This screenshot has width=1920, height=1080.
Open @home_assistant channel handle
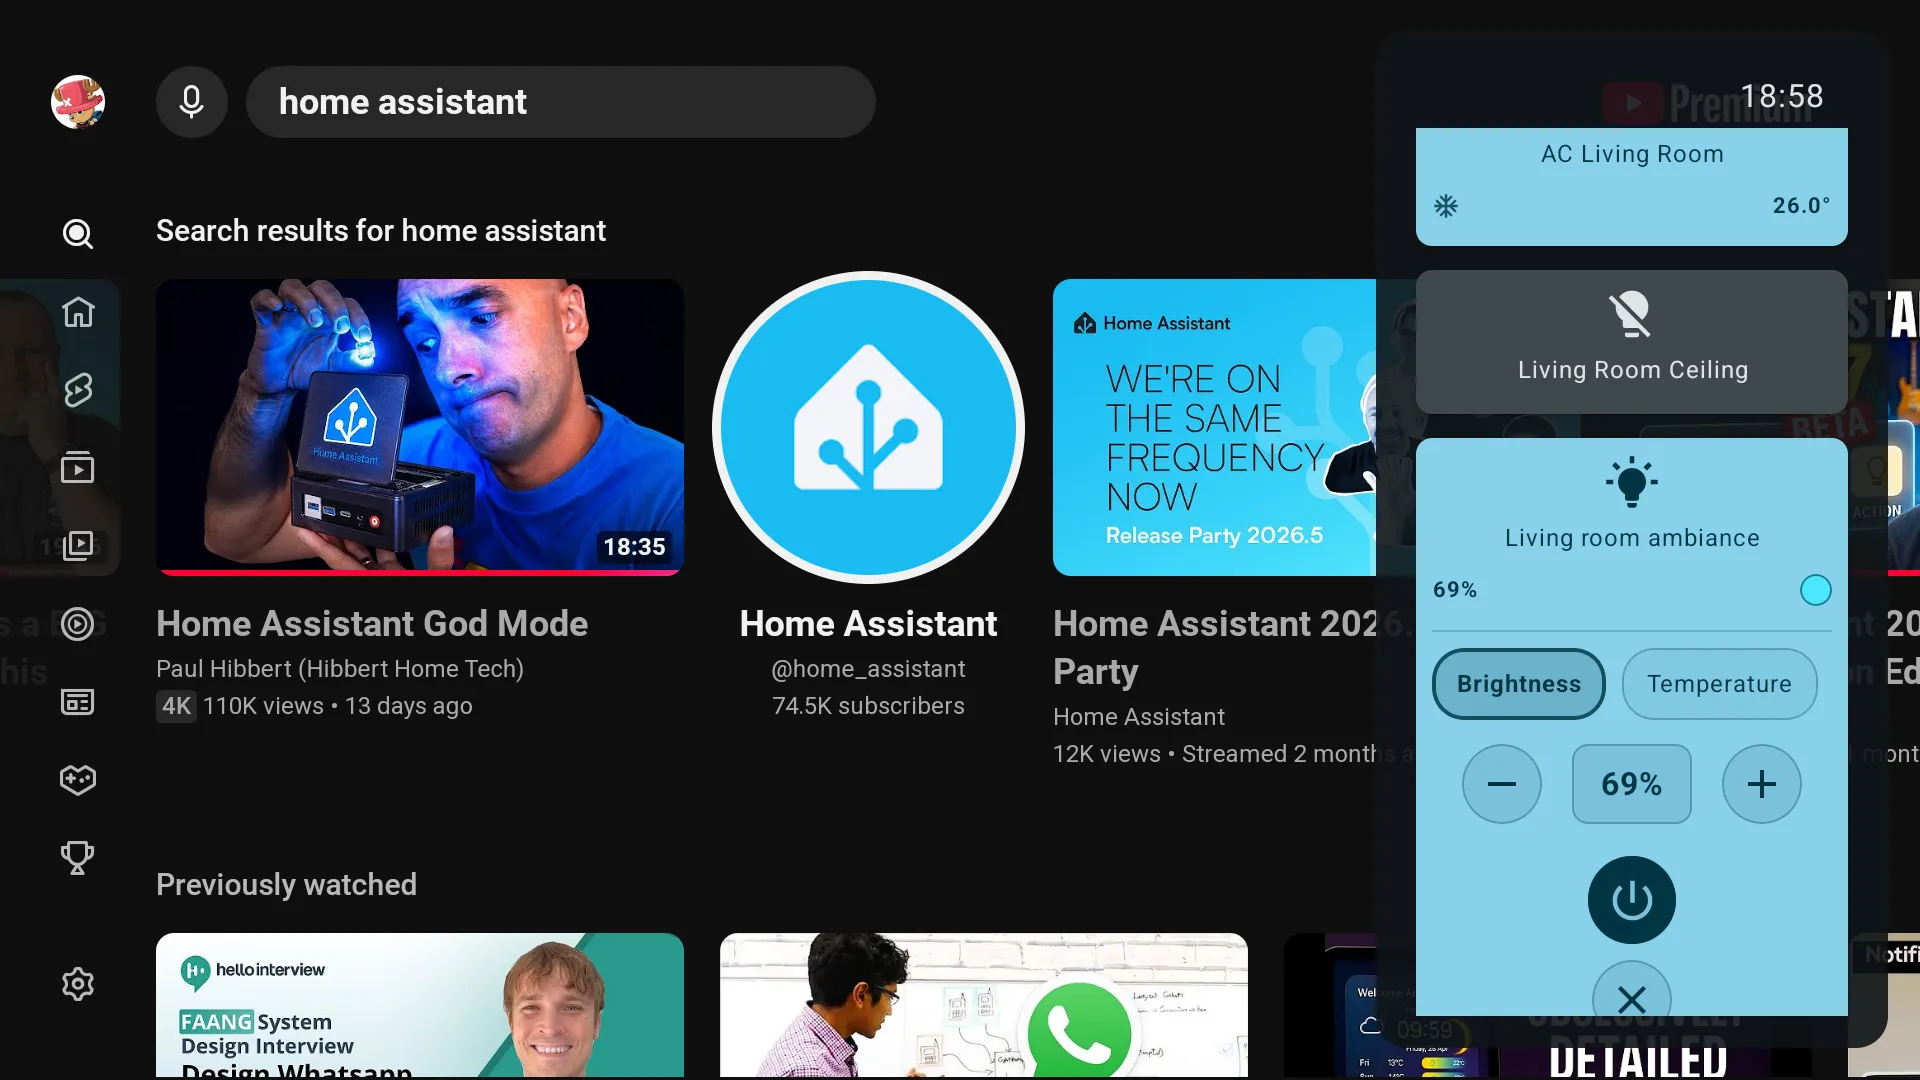point(868,669)
